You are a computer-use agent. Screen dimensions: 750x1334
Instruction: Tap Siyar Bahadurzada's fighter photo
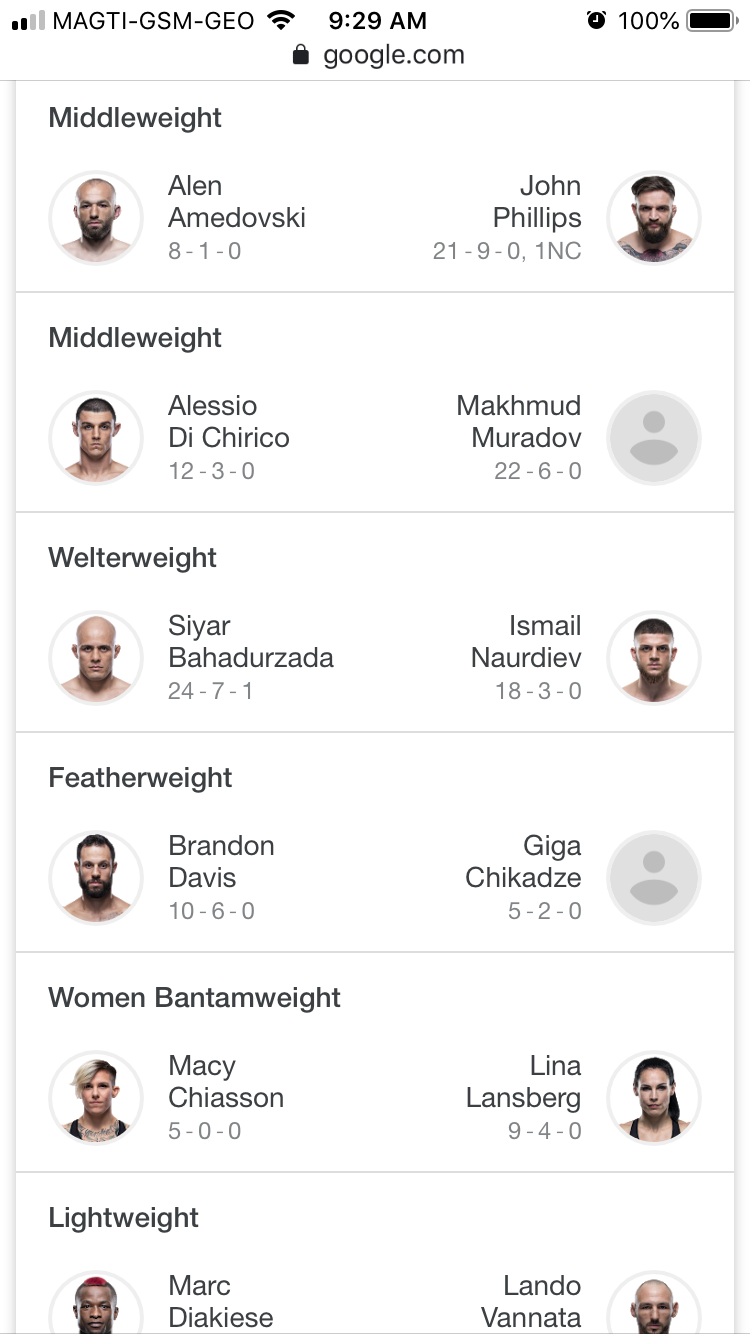(97, 658)
